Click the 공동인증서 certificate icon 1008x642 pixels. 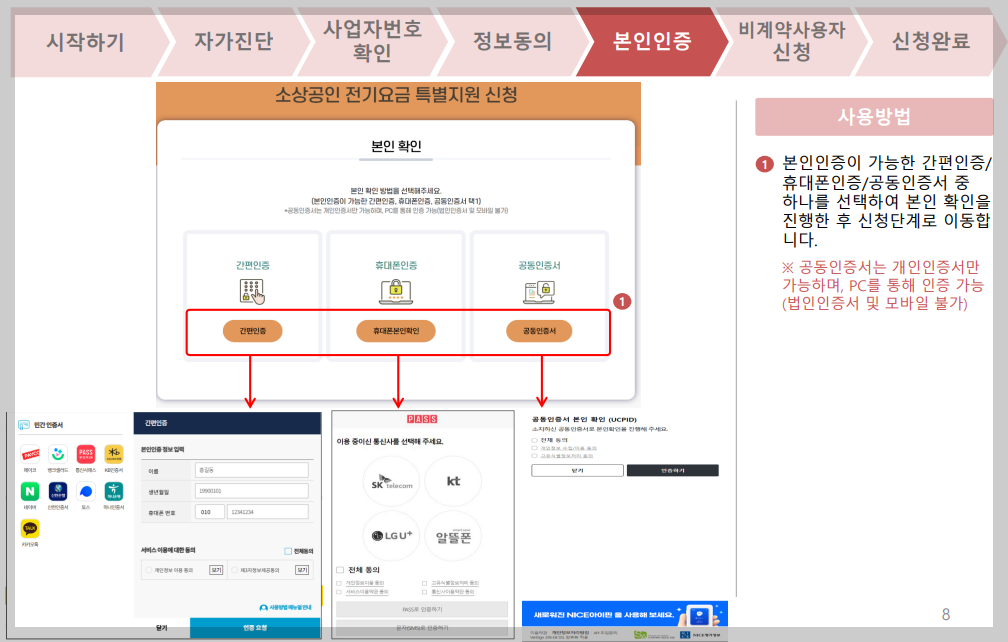coord(539,291)
